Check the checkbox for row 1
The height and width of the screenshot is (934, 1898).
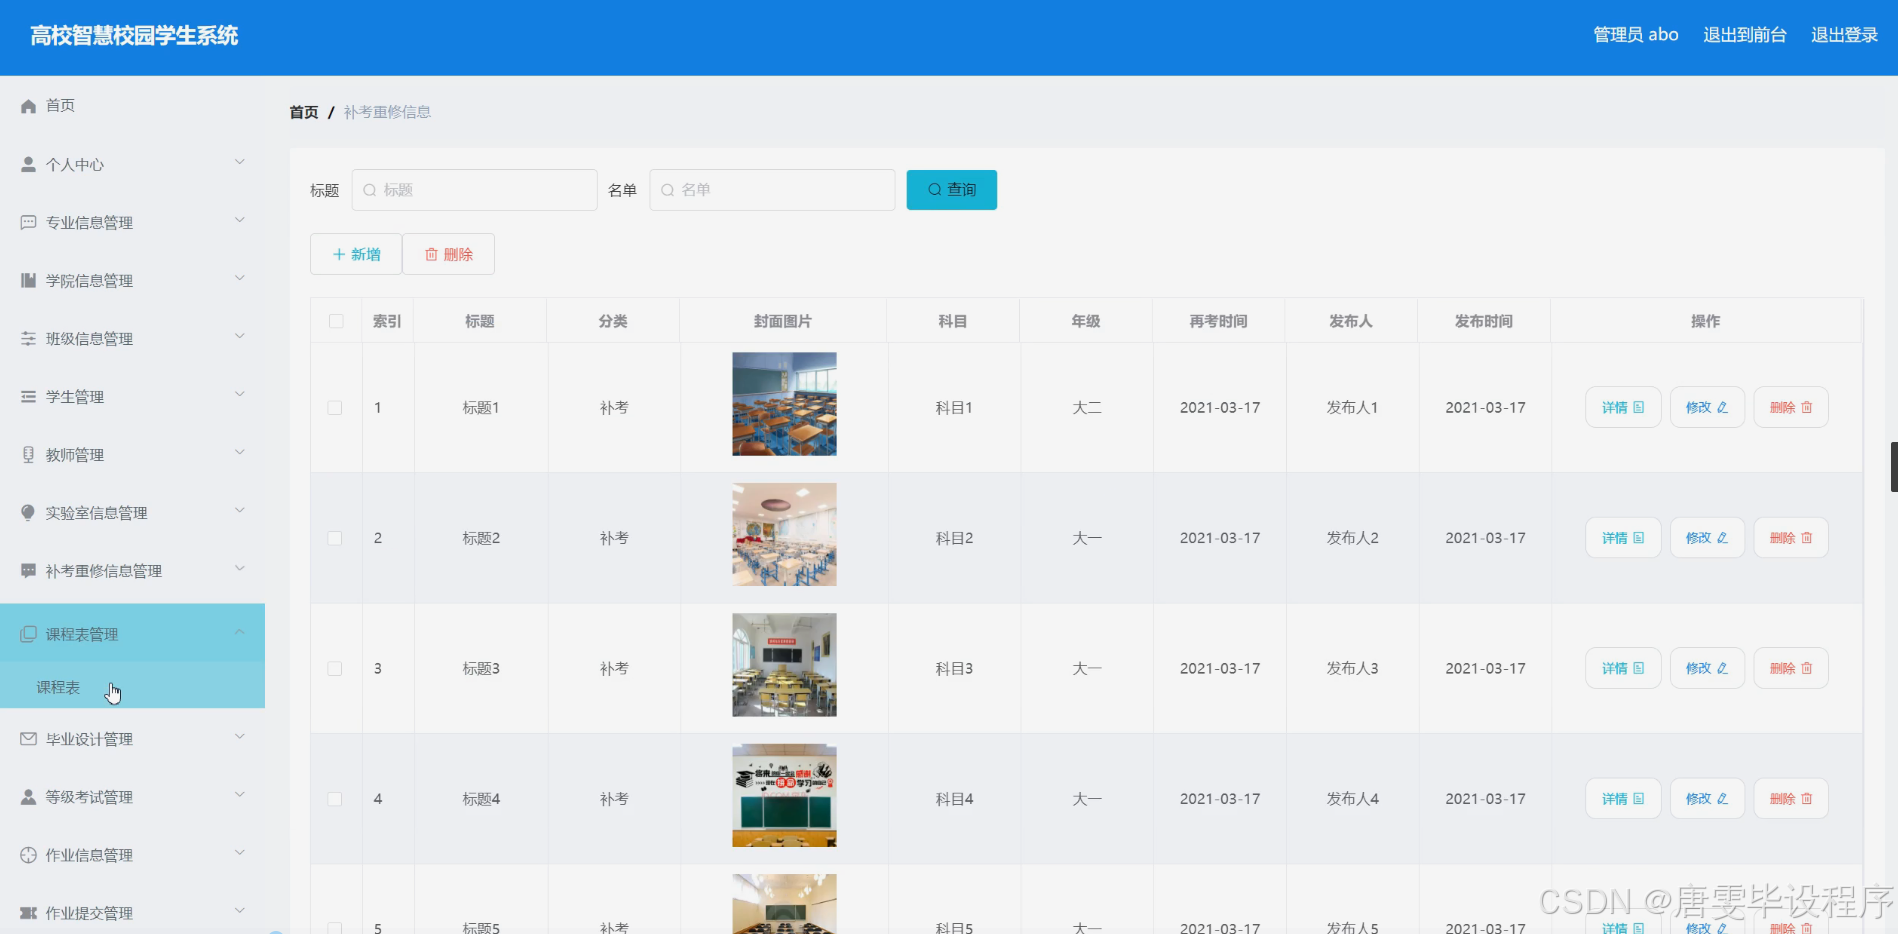point(335,408)
